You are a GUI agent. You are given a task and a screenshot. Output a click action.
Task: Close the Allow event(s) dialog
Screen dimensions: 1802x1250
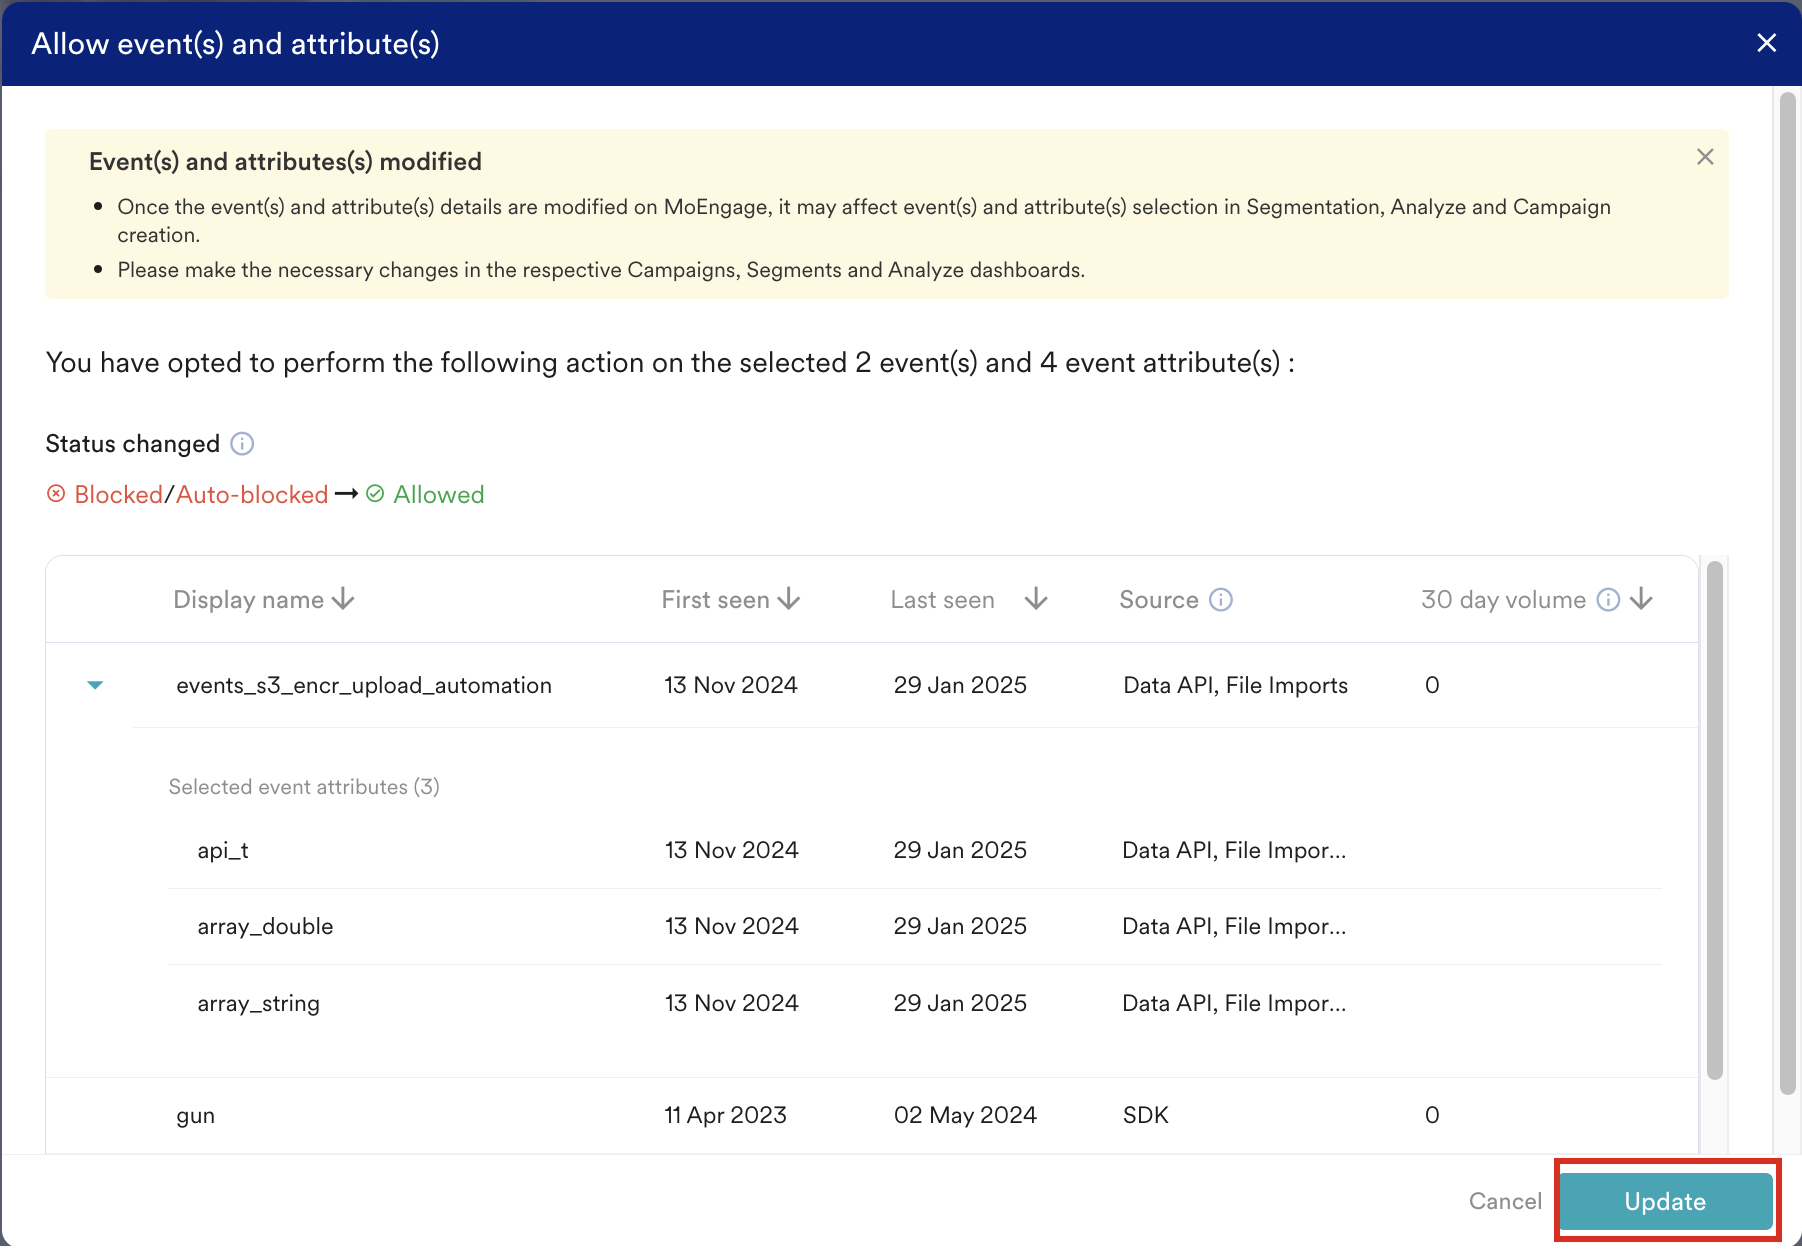pos(1766,43)
